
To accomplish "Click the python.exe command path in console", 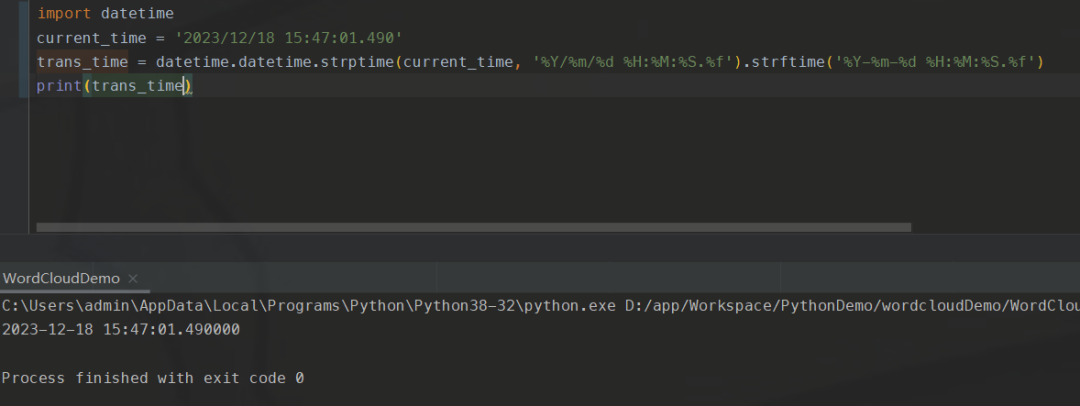I will [x=309, y=306].
